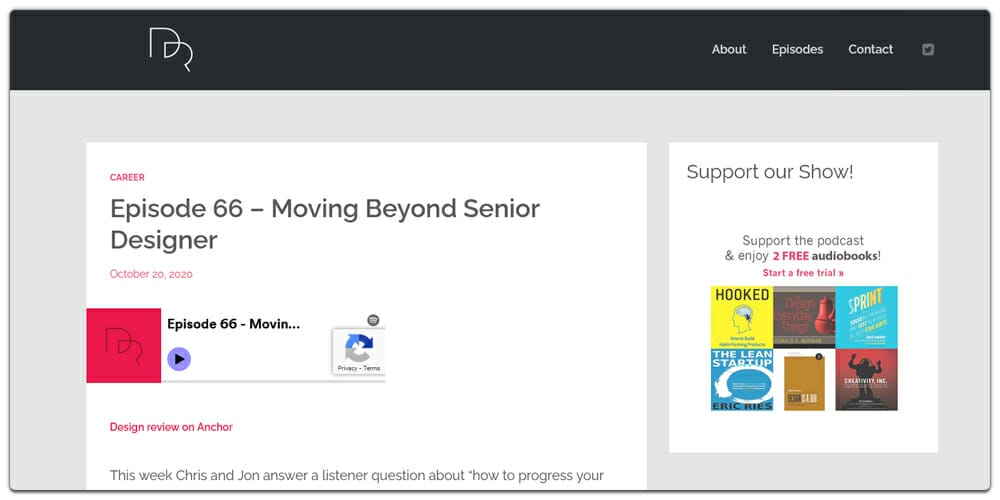Click the reCAPTCHA badge icon
1000x500 pixels.
point(359,348)
